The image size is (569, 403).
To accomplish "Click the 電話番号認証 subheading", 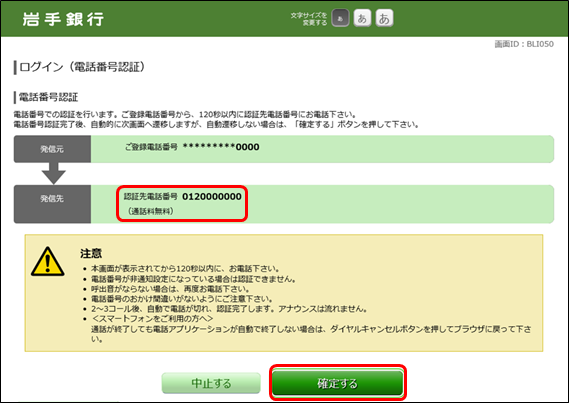I will 48,97.
